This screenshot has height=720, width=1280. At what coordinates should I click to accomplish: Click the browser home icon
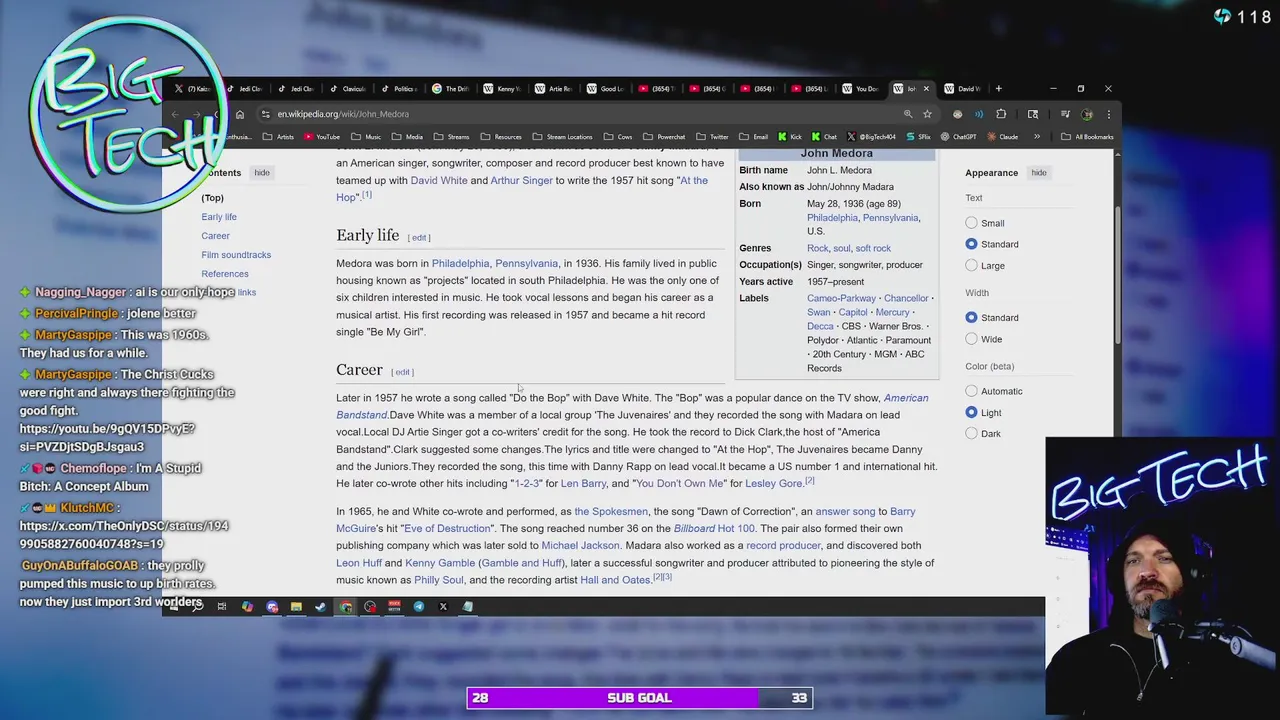pos(240,114)
